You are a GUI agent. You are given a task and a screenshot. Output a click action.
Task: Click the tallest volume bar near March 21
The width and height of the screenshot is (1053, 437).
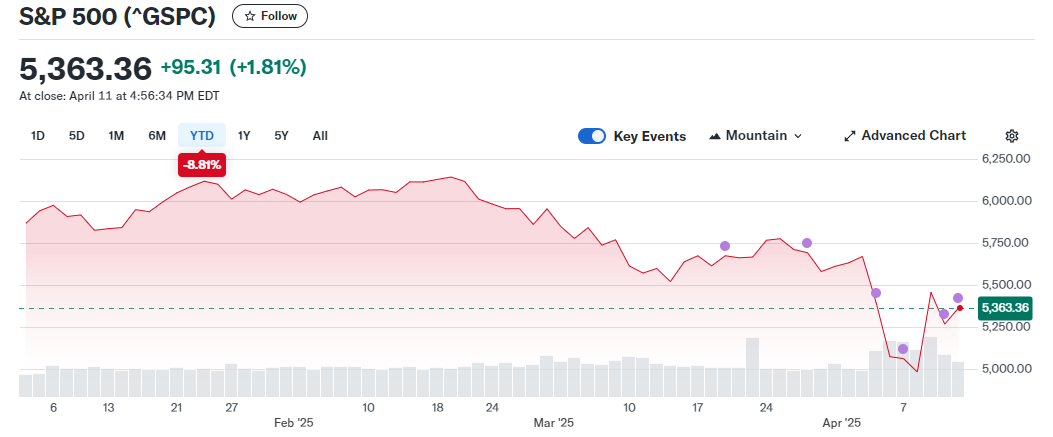(752, 367)
